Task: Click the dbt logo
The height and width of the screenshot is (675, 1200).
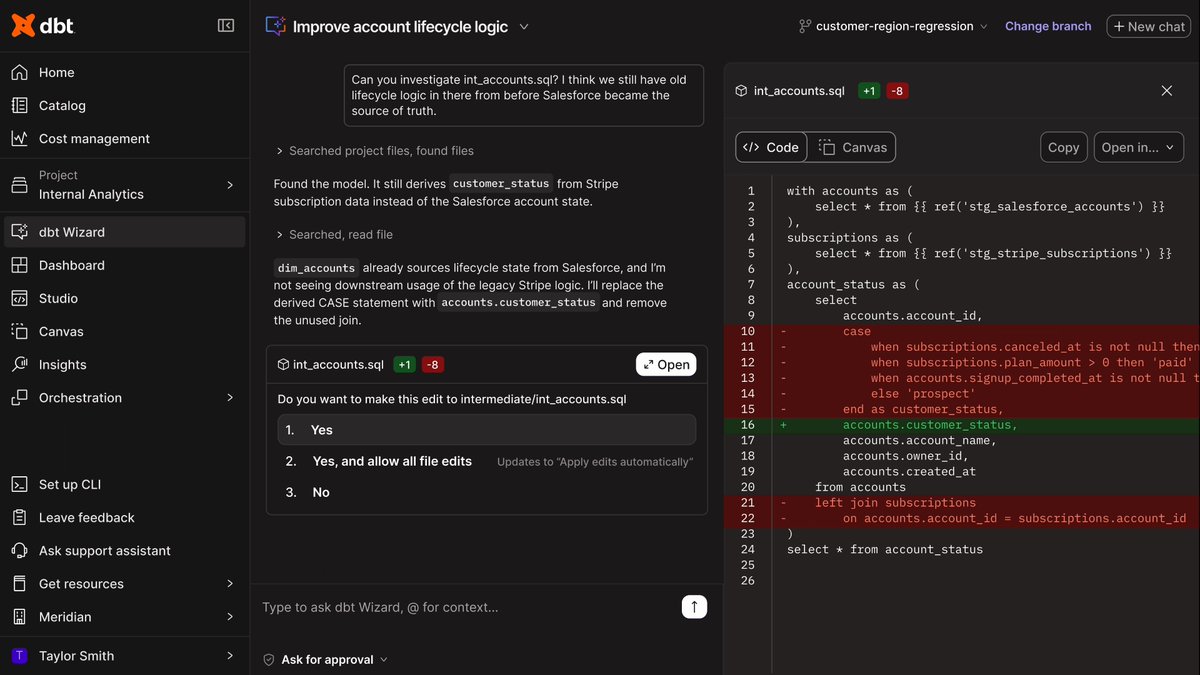Action: [42, 26]
